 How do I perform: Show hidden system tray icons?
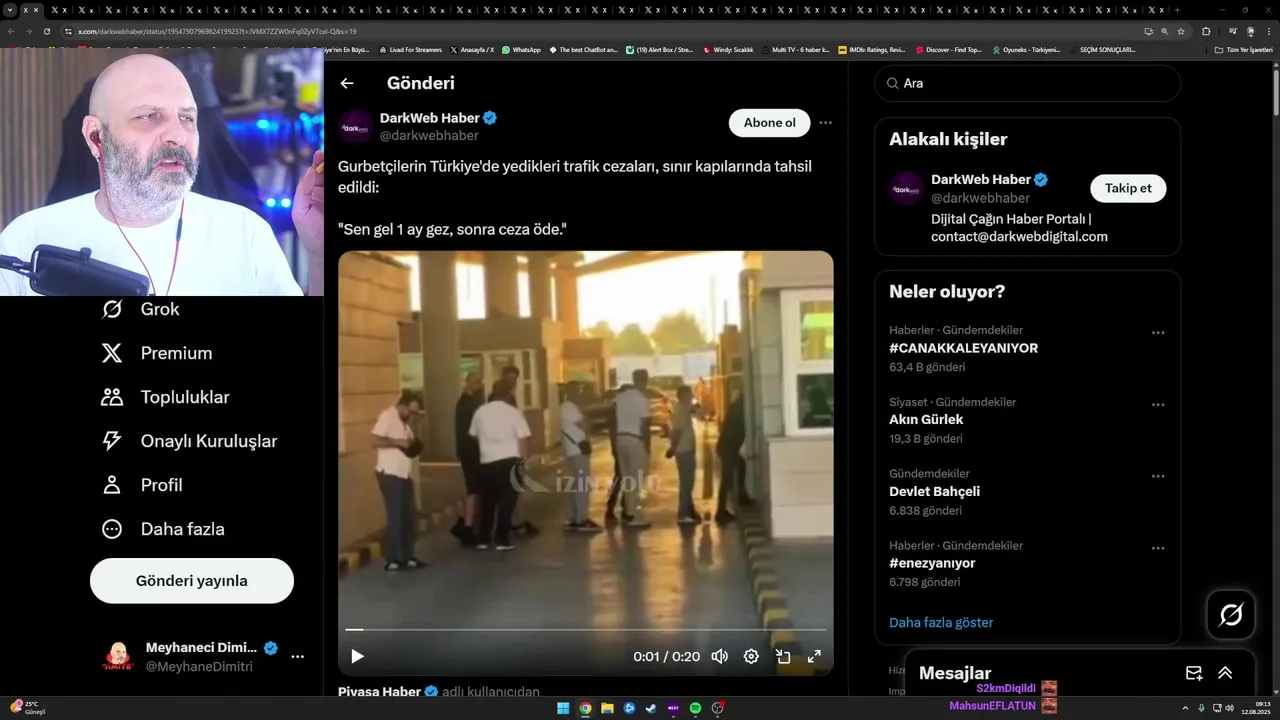(1185, 708)
